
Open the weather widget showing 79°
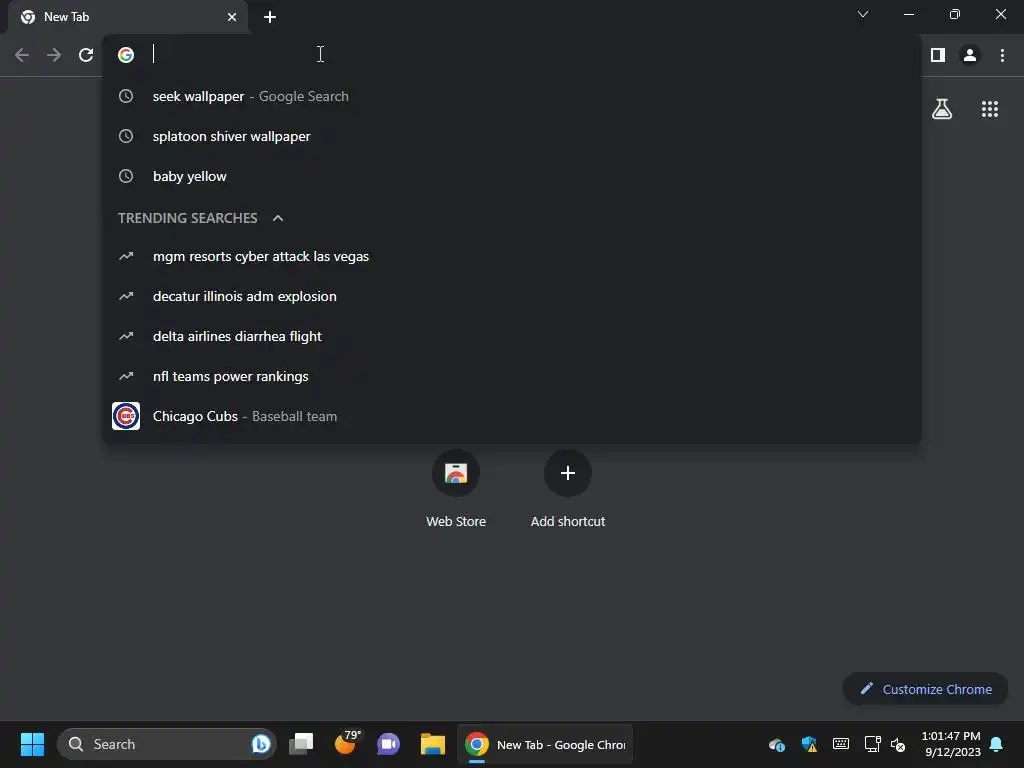[347, 743]
